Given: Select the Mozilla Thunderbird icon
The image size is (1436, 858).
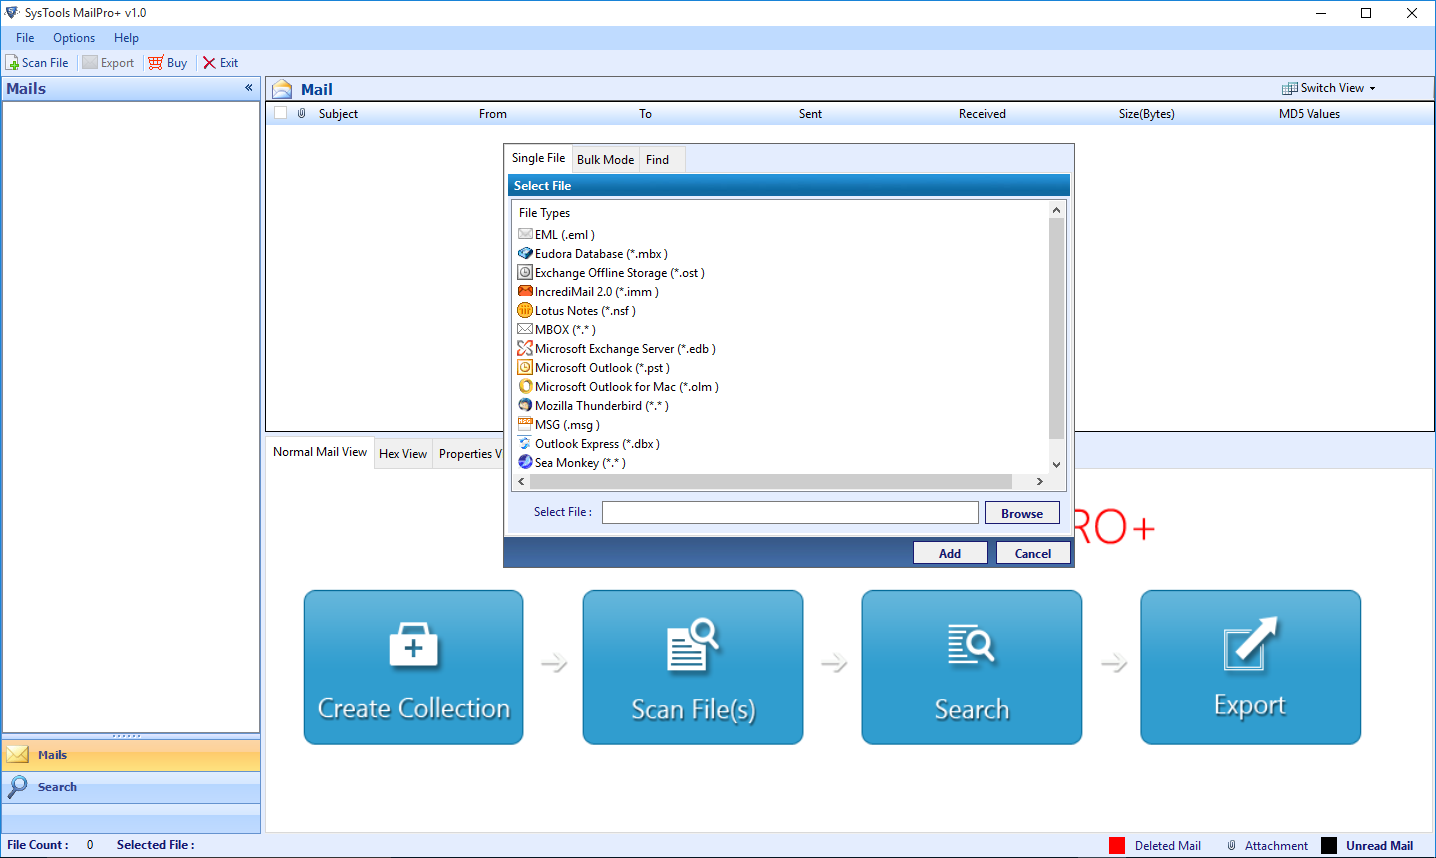Looking at the screenshot, I should (x=525, y=405).
